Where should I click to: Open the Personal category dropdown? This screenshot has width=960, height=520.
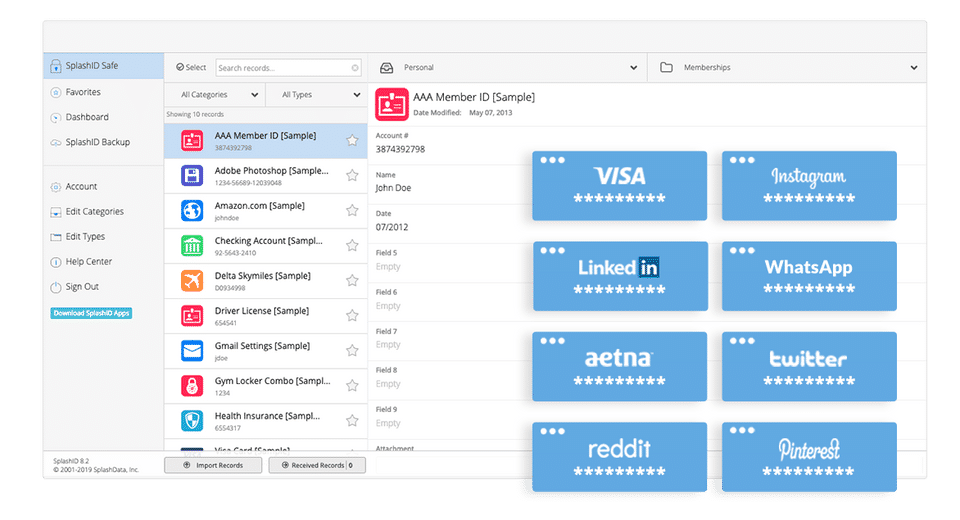[508, 67]
